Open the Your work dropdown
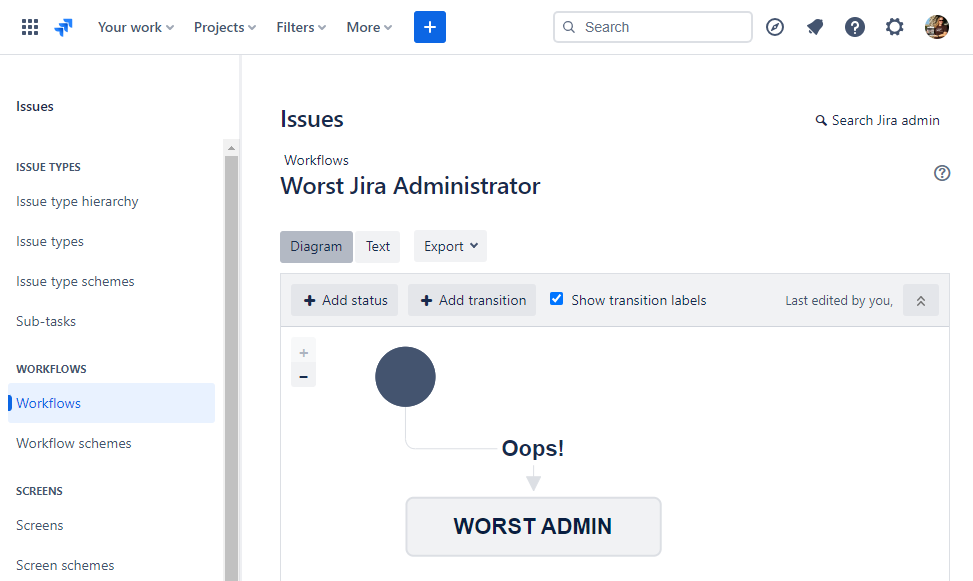Screen dimensions: 973x581 tap(136, 27)
